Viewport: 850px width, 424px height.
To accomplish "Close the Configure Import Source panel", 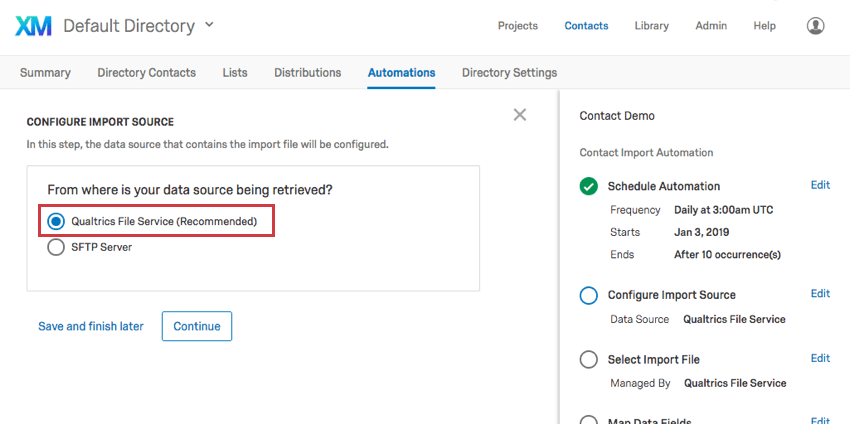I will pyautogui.click(x=520, y=115).
